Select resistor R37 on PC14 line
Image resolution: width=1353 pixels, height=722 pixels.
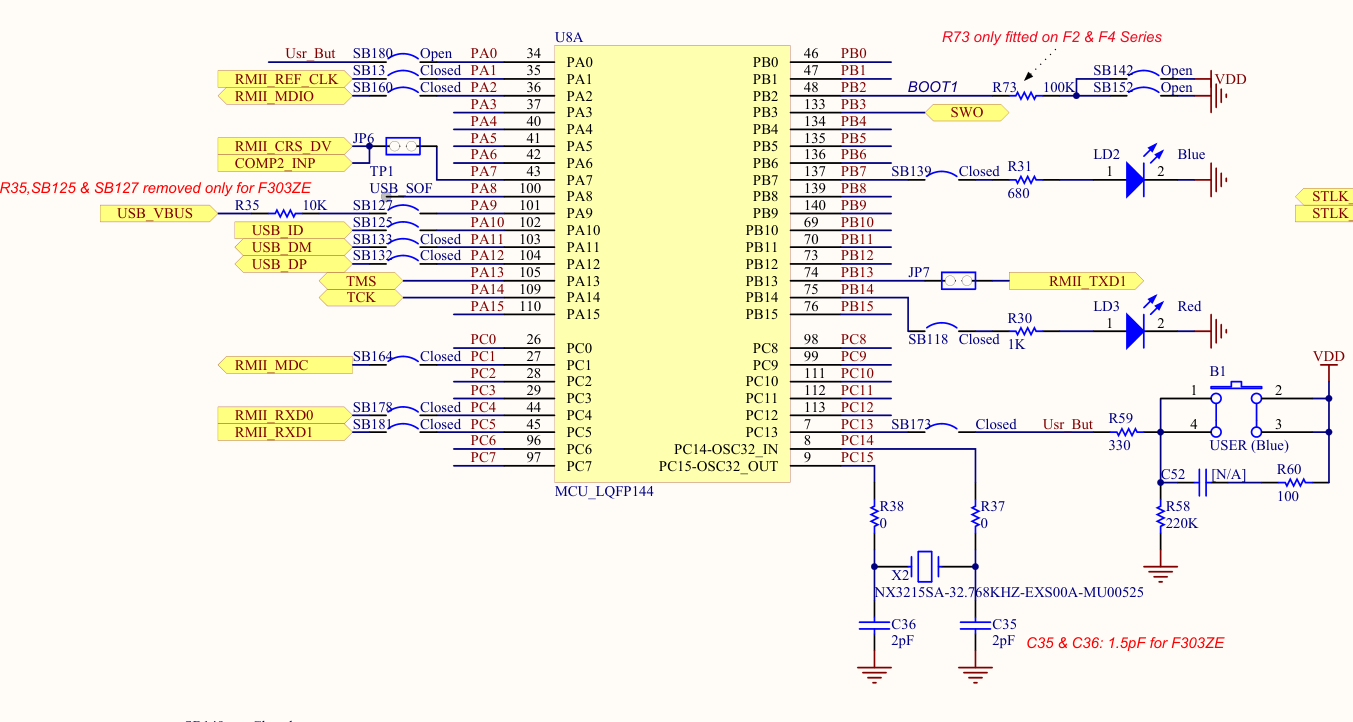click(x=976, y=518)
